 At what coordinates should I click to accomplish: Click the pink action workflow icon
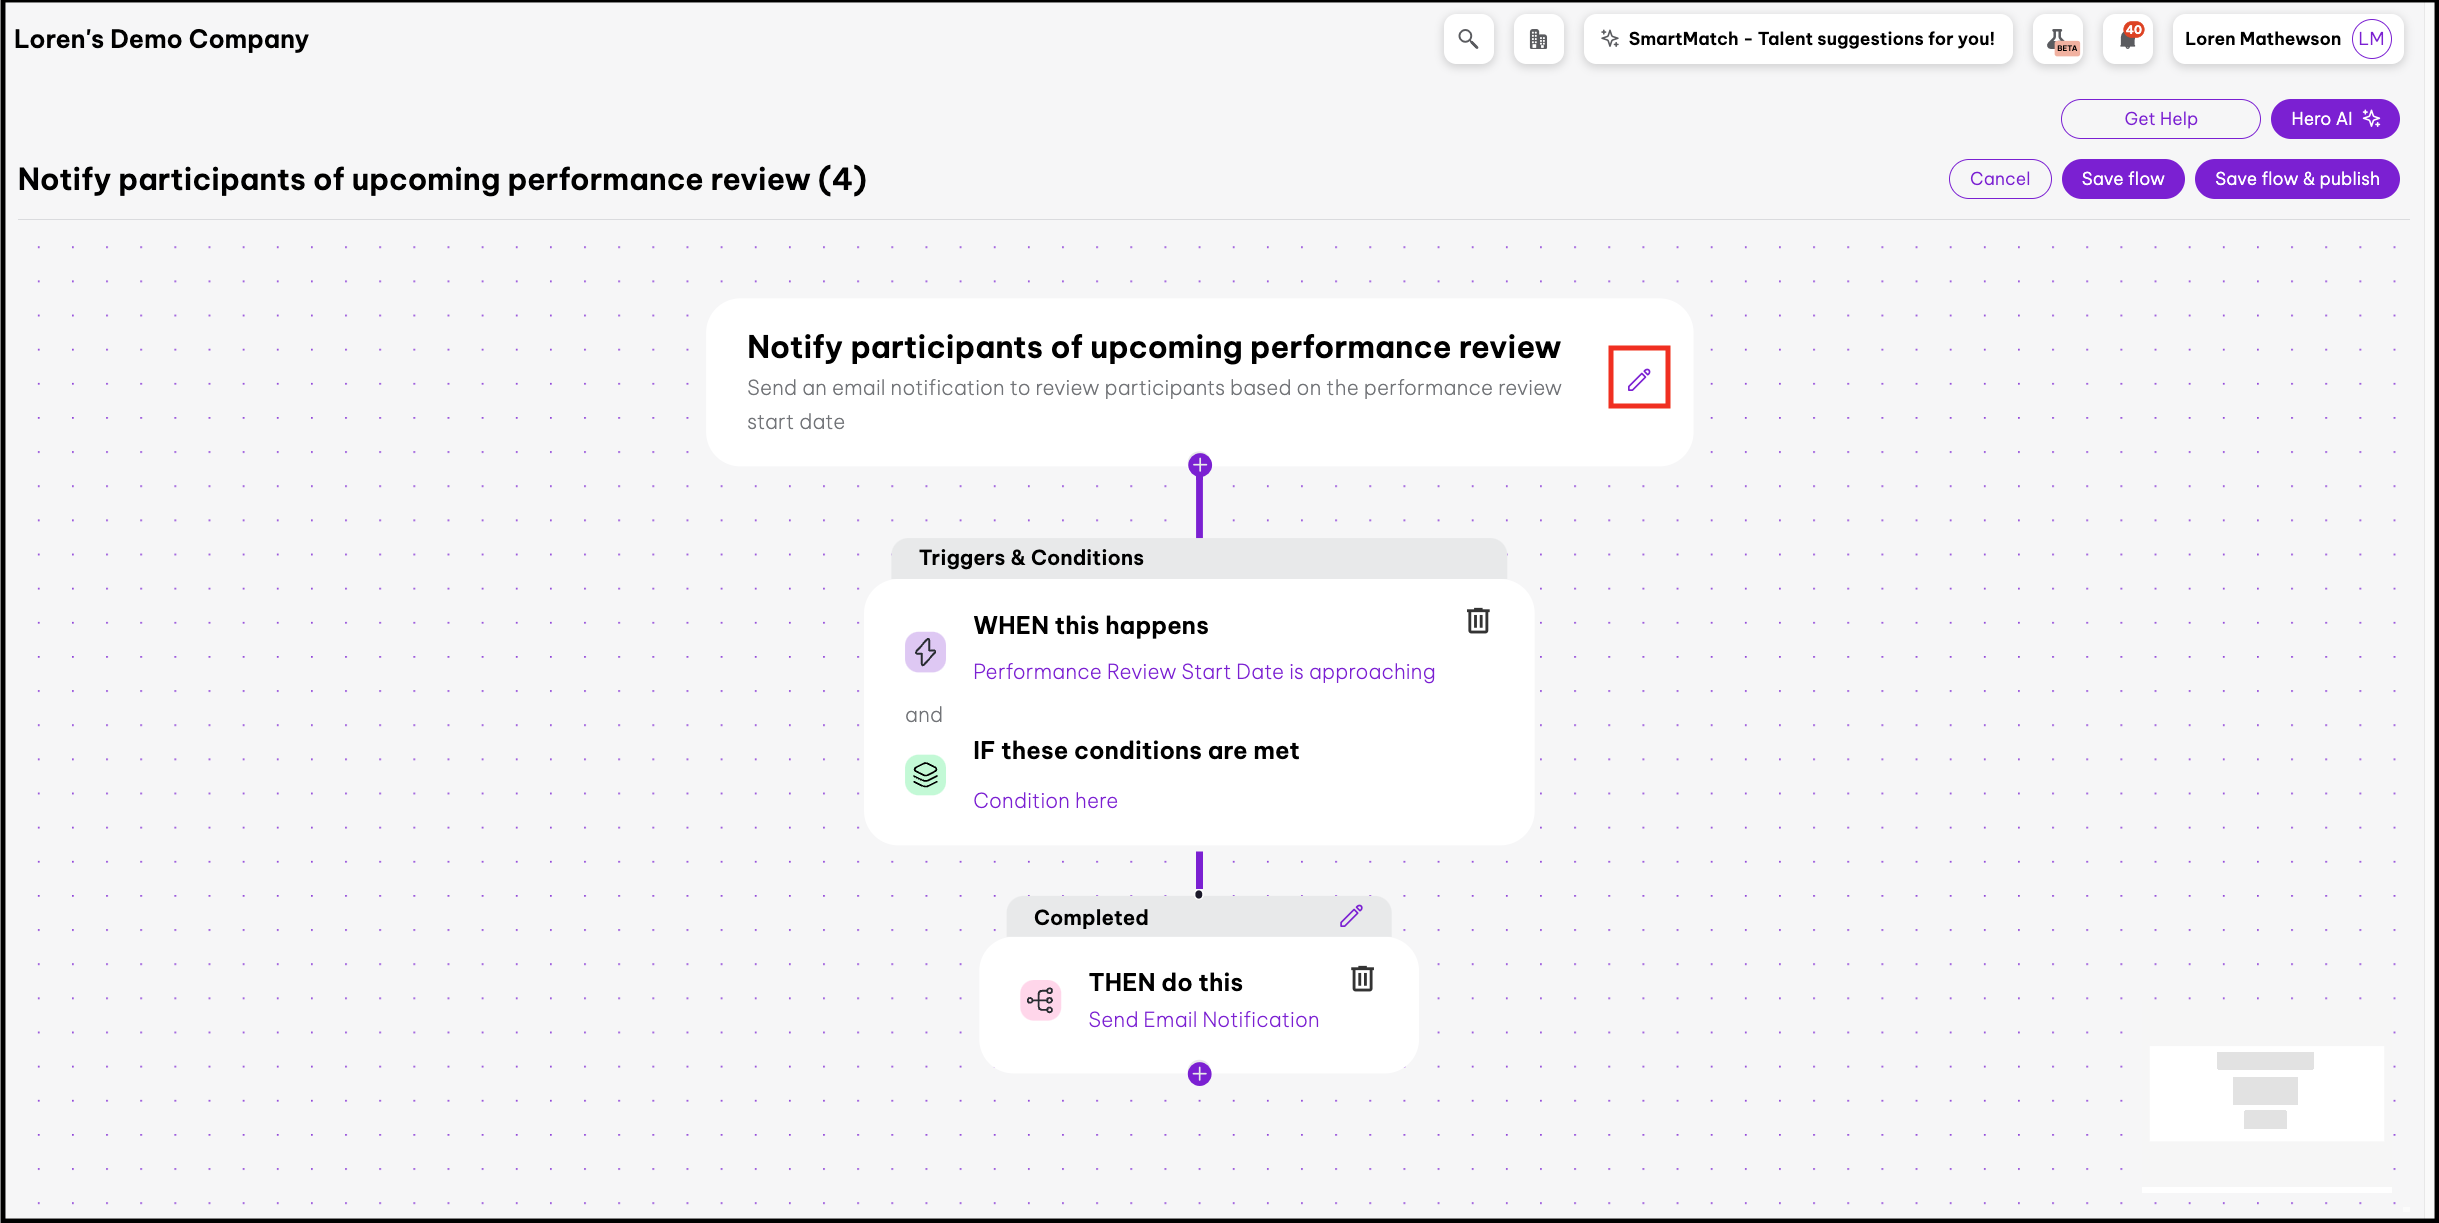1040,1000
